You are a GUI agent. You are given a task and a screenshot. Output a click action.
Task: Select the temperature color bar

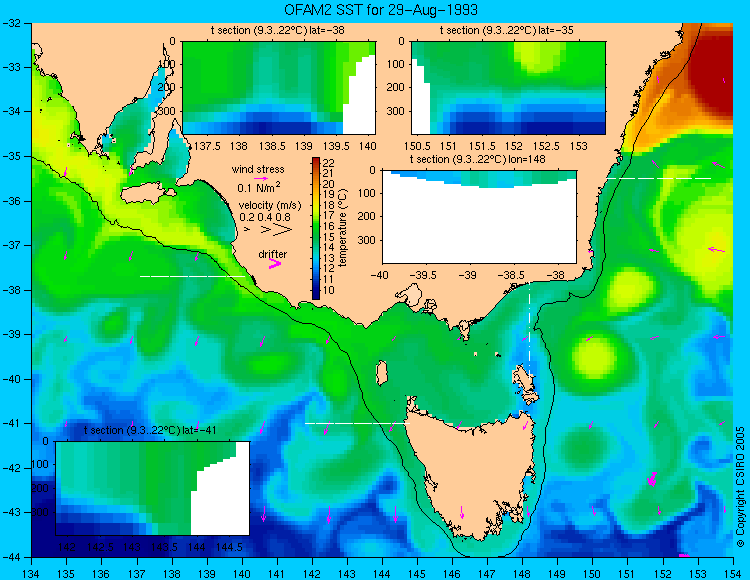point(316,228)
